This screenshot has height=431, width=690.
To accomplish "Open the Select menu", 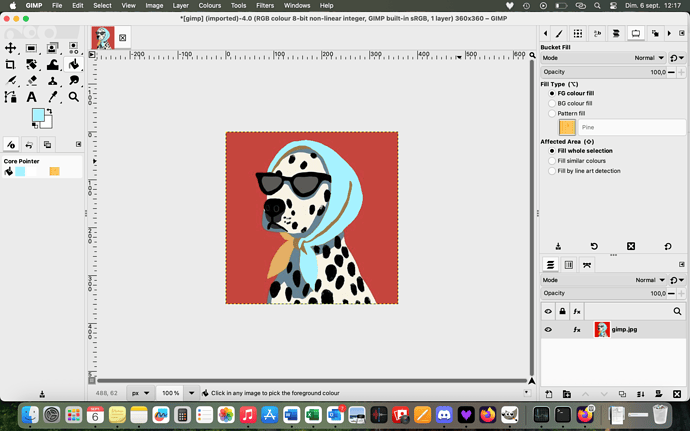I will pyautogui.click(x=102, y=6).
